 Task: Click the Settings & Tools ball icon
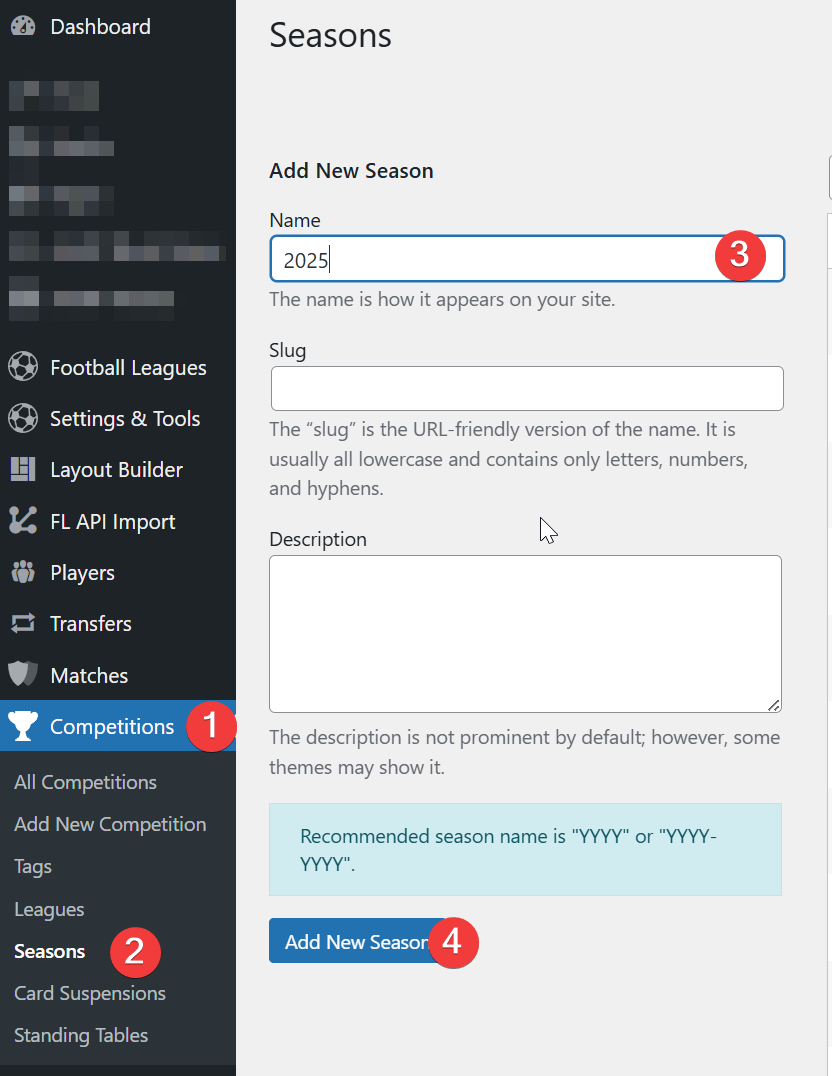point(23,419)
